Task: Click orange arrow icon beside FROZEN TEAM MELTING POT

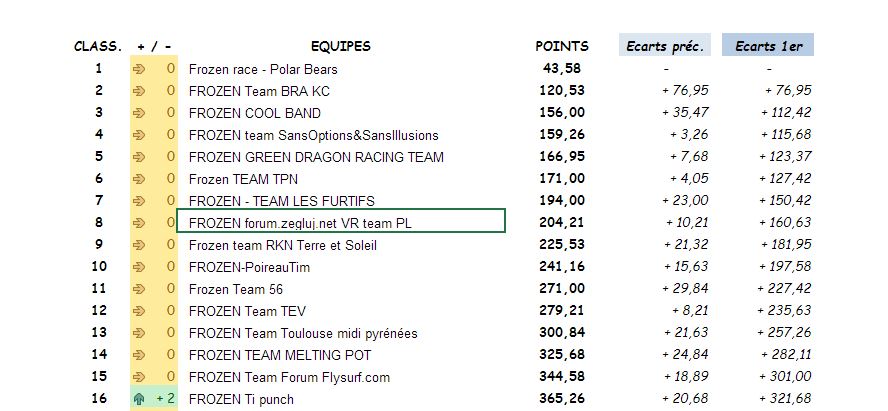Action: coord(139,355)
